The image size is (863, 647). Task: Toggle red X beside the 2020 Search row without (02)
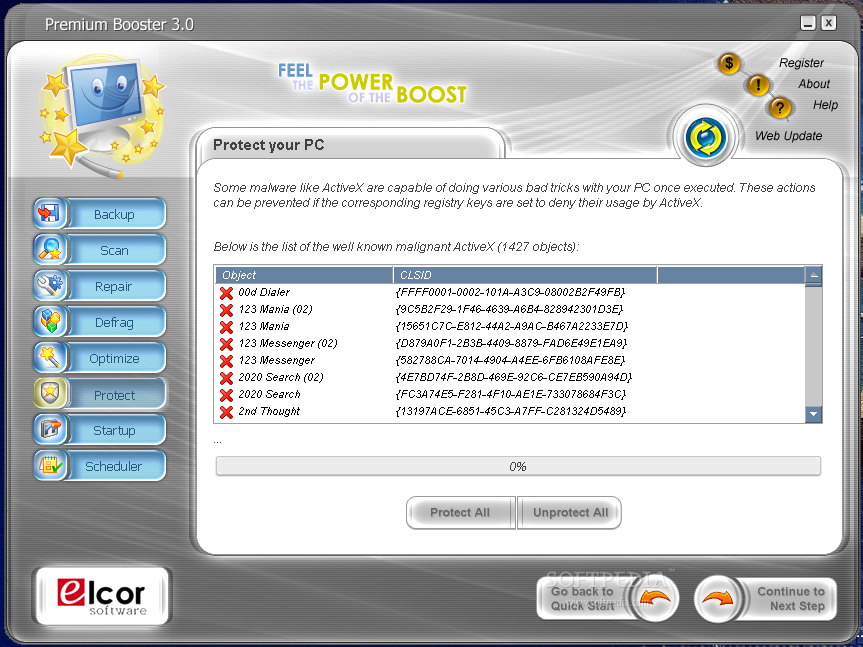pyautogui.click(x=226, y=395)
